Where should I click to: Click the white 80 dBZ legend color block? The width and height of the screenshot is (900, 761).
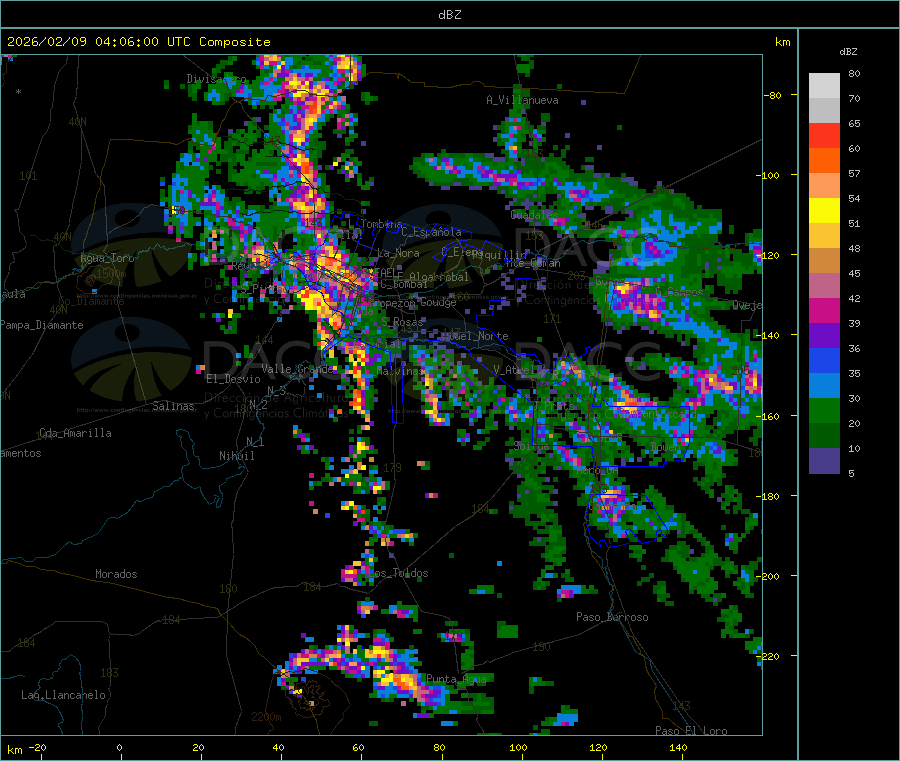tap(824, 86)
